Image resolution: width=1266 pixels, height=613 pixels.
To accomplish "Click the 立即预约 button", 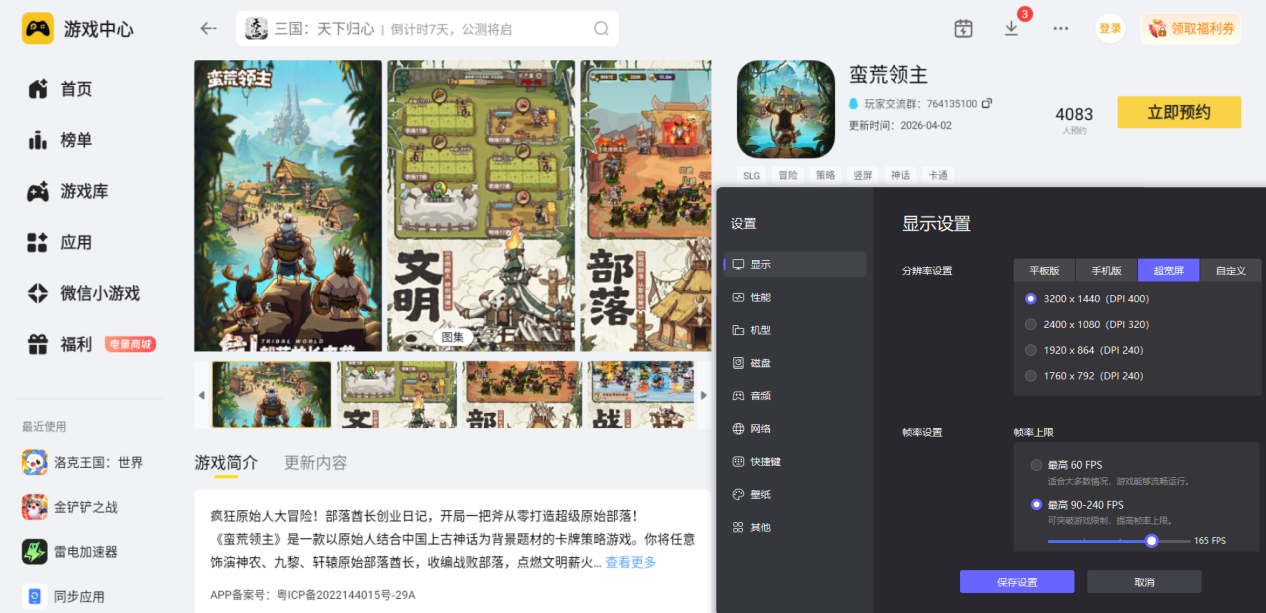I will (x=1179, y=112).
